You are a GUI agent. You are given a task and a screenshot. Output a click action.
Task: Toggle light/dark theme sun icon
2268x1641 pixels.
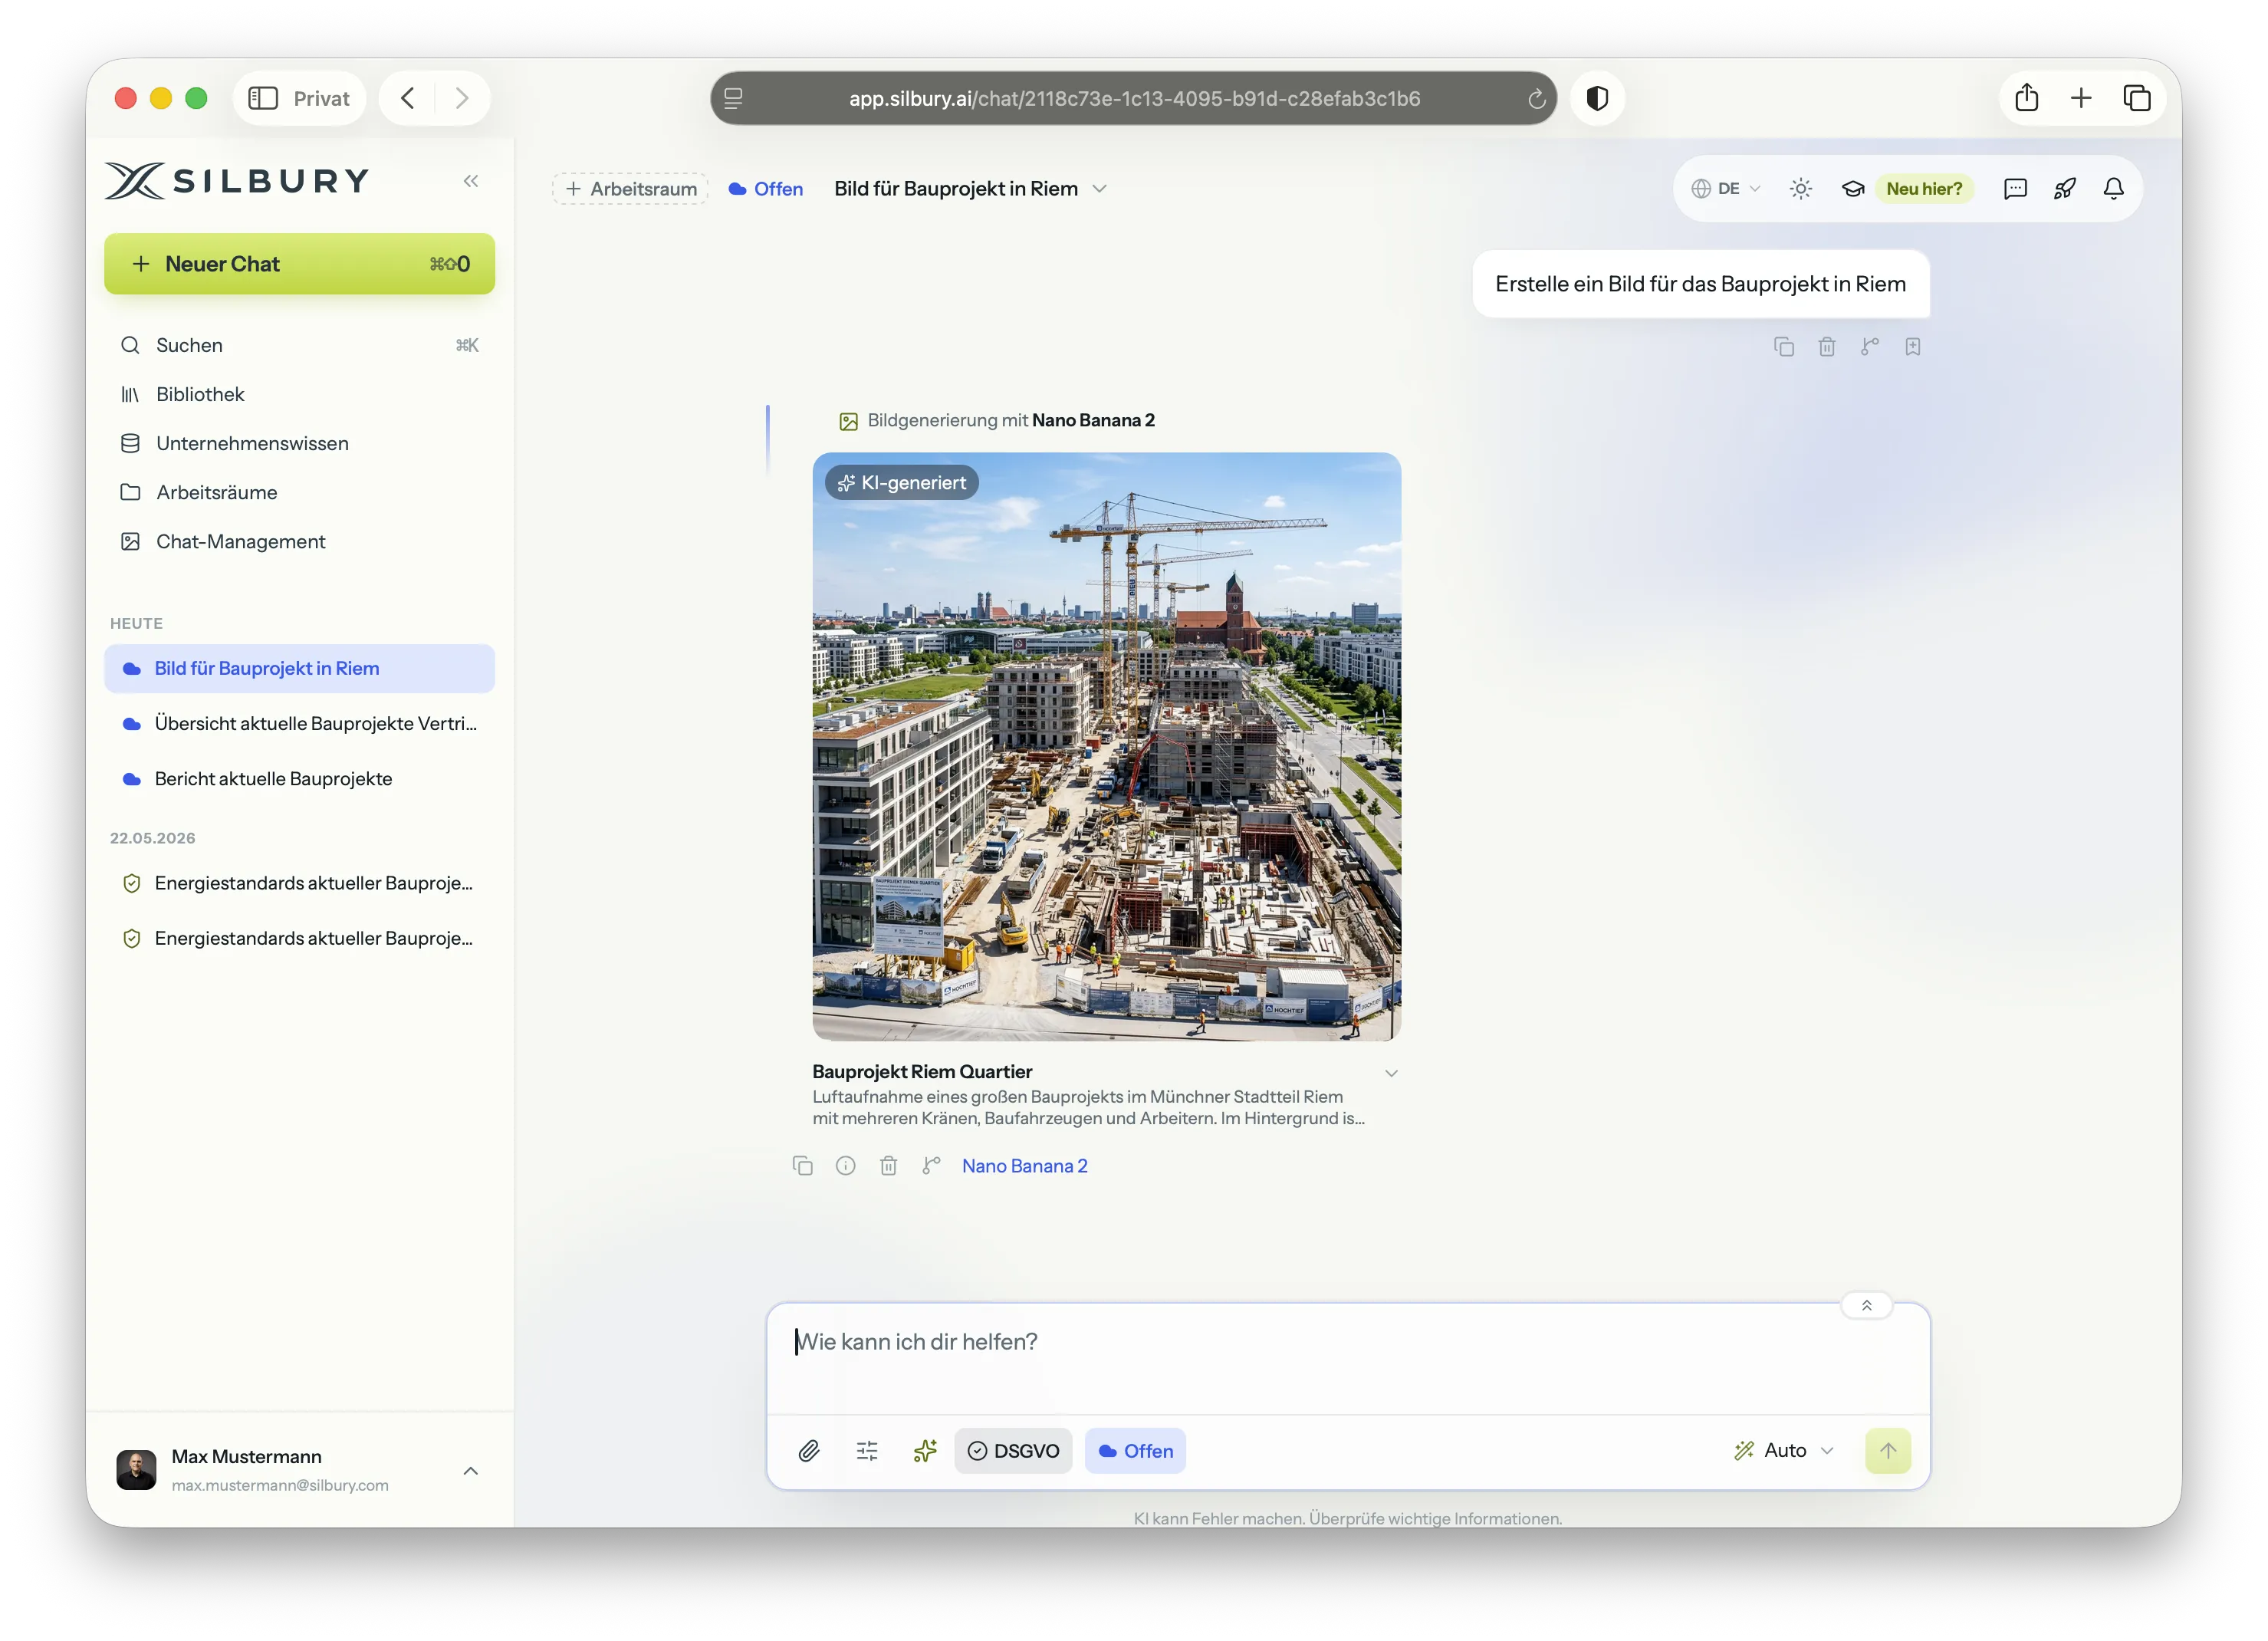[1801, 189]
